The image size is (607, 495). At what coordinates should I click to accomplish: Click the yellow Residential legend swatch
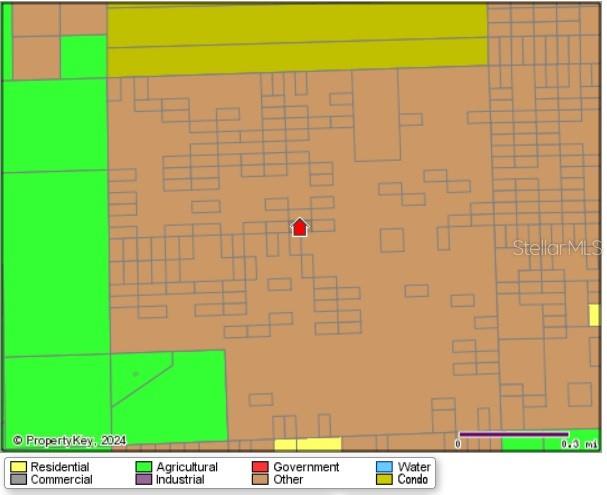18,467
